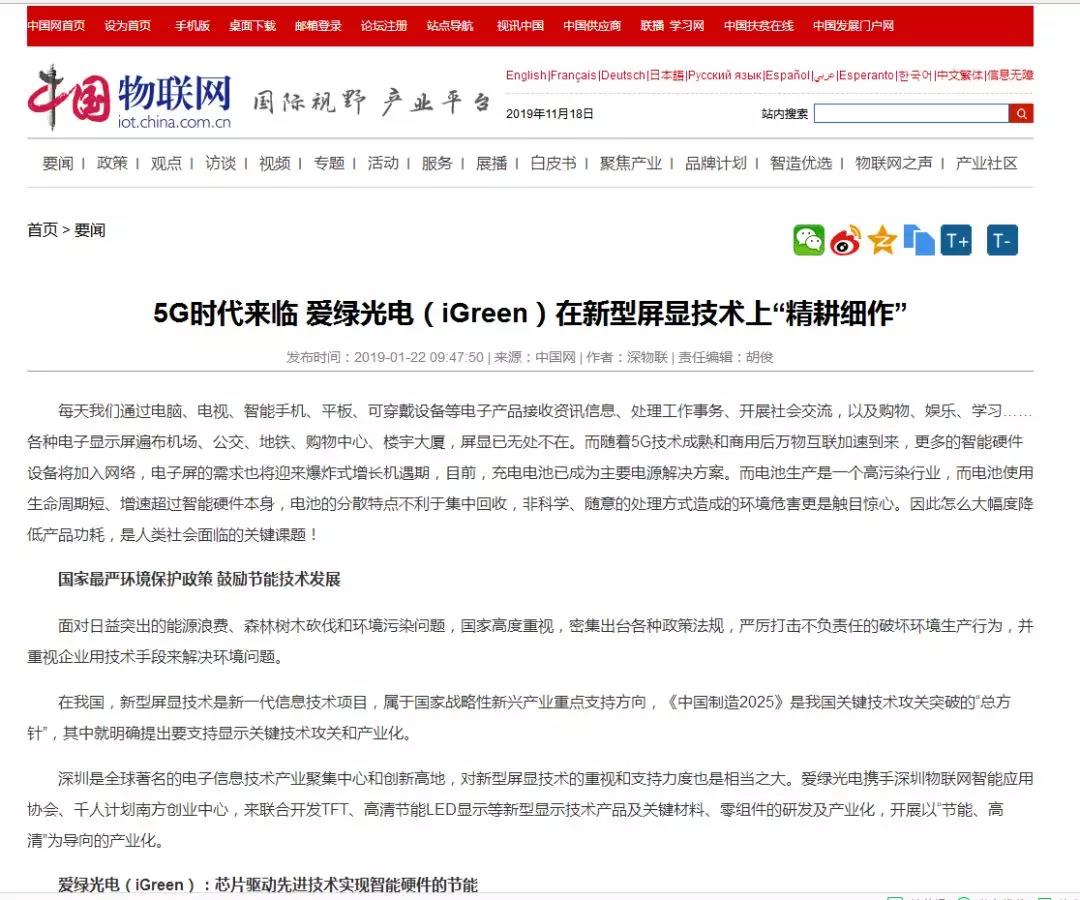This screenshot has width=1080, height=900.
Task: Switch to 中文繁体 version
Action: pyautogui.click(x=959, y=75)
